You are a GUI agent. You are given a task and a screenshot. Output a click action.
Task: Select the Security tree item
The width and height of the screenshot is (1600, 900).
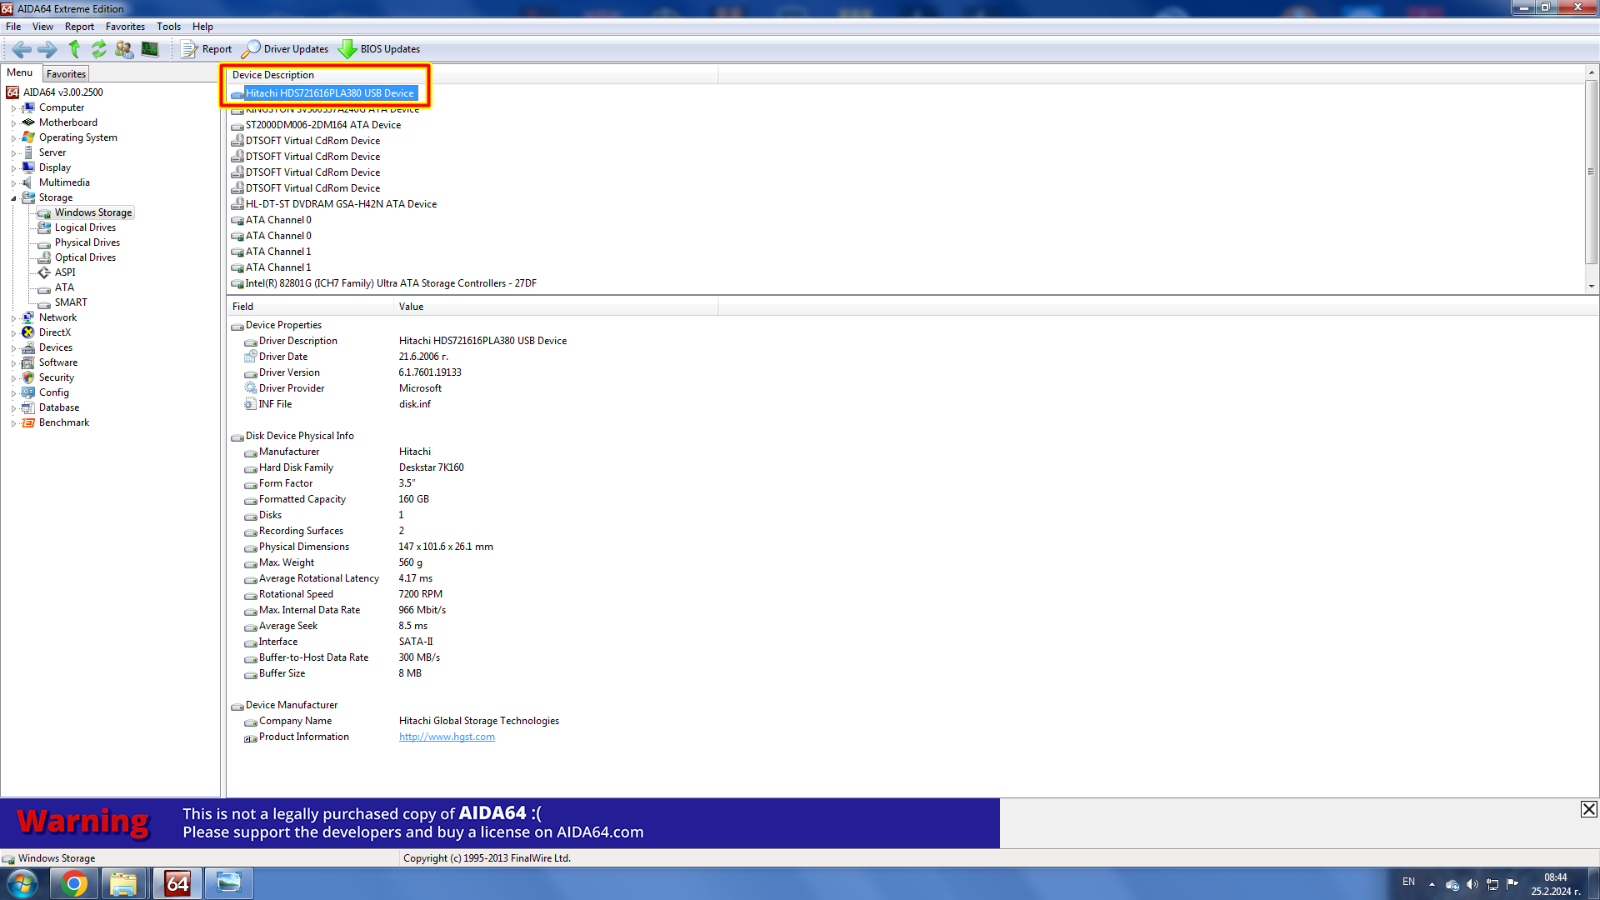tap(56, 378)
